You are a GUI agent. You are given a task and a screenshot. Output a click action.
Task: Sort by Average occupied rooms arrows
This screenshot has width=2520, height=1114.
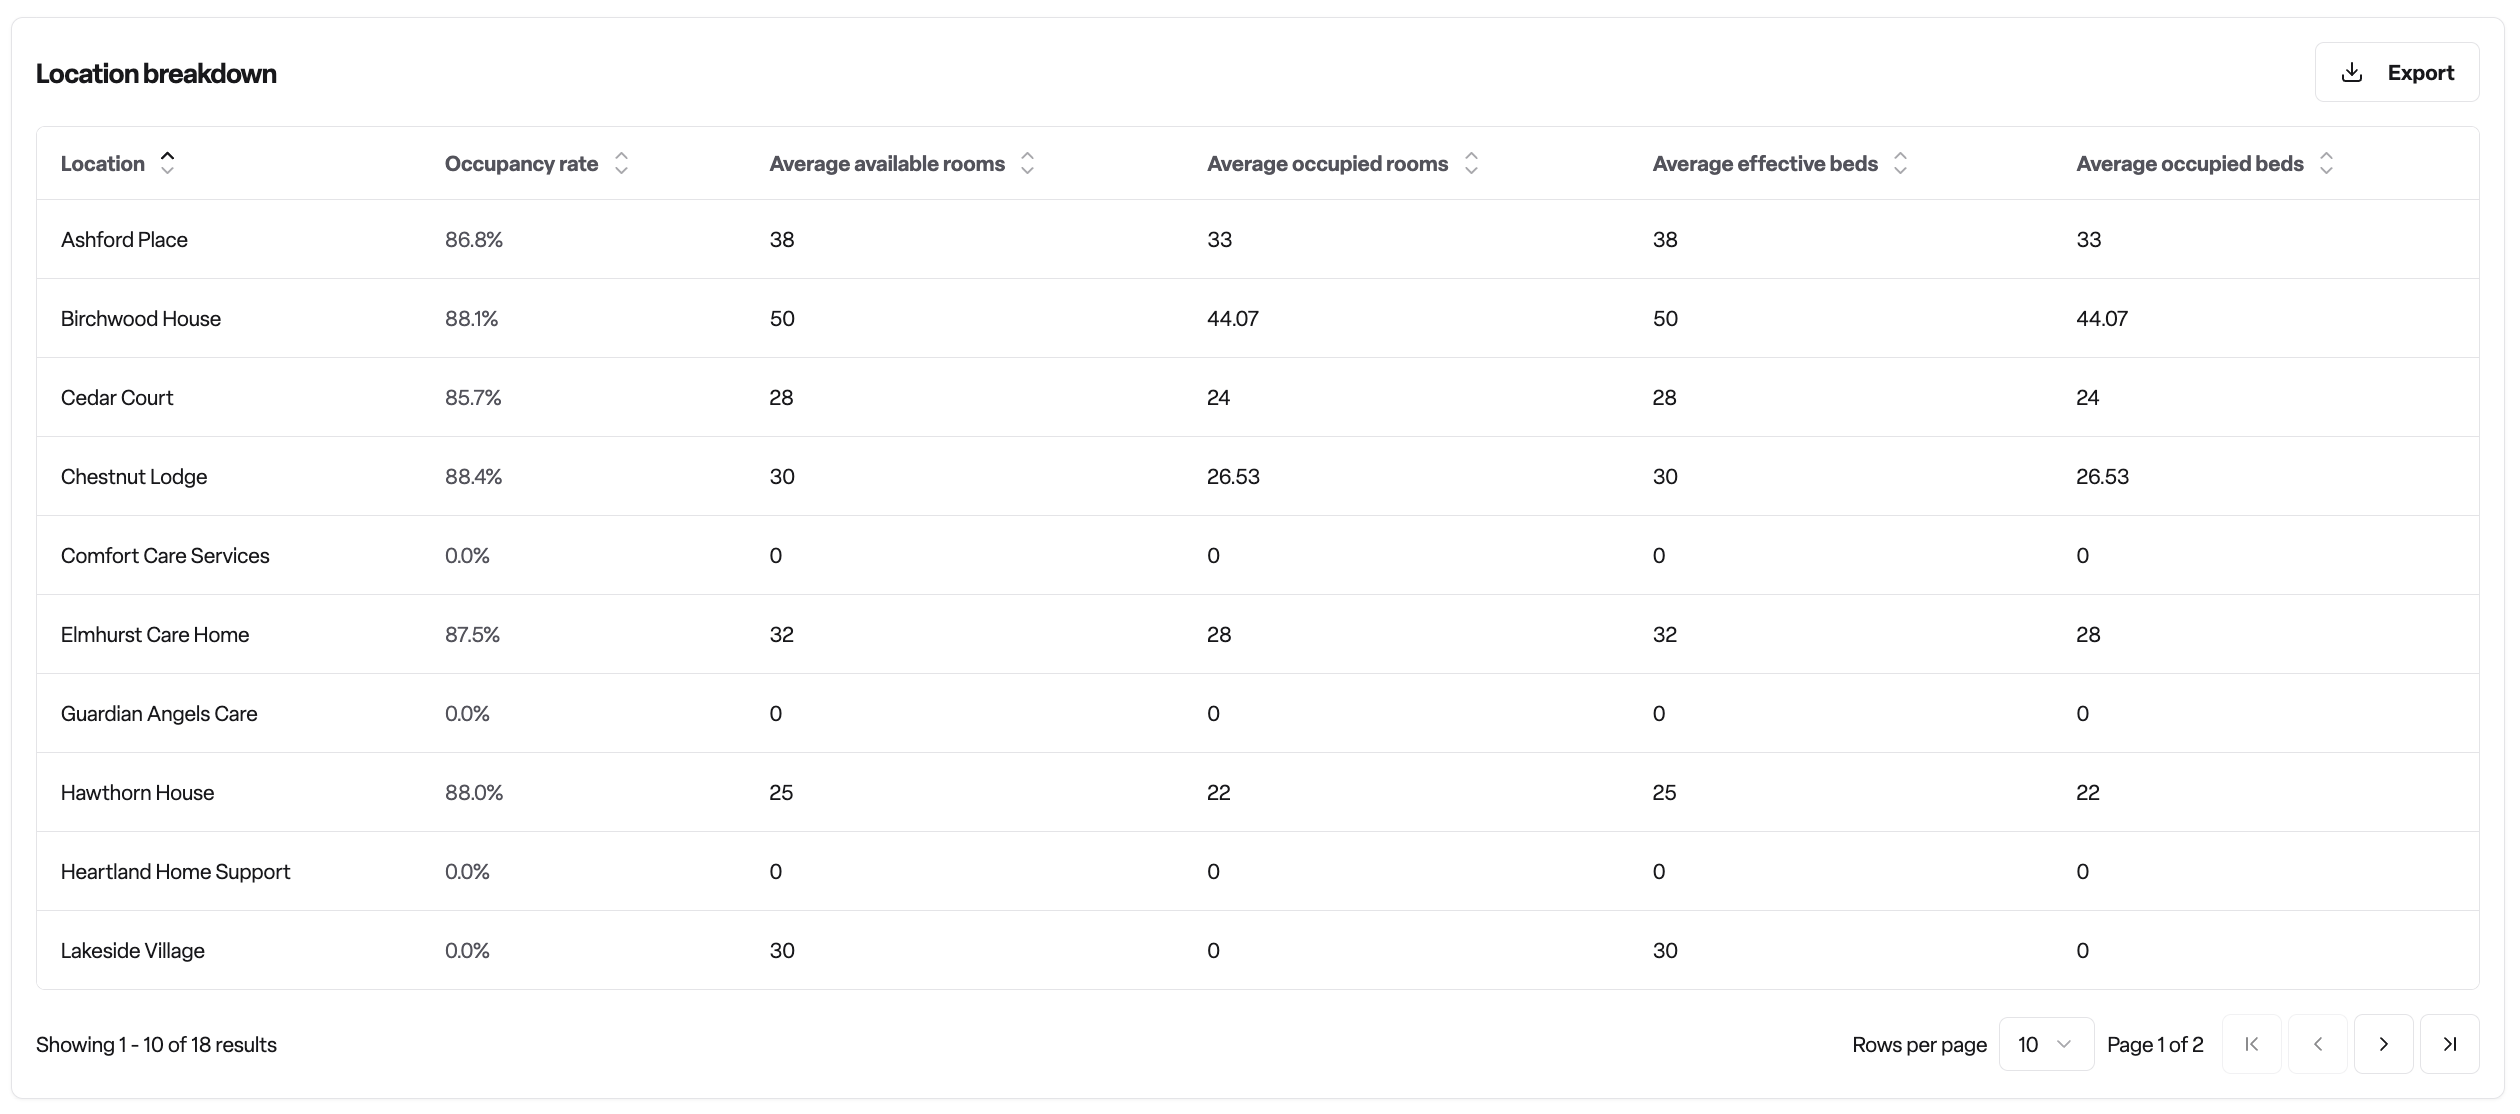coord(1471,163)
